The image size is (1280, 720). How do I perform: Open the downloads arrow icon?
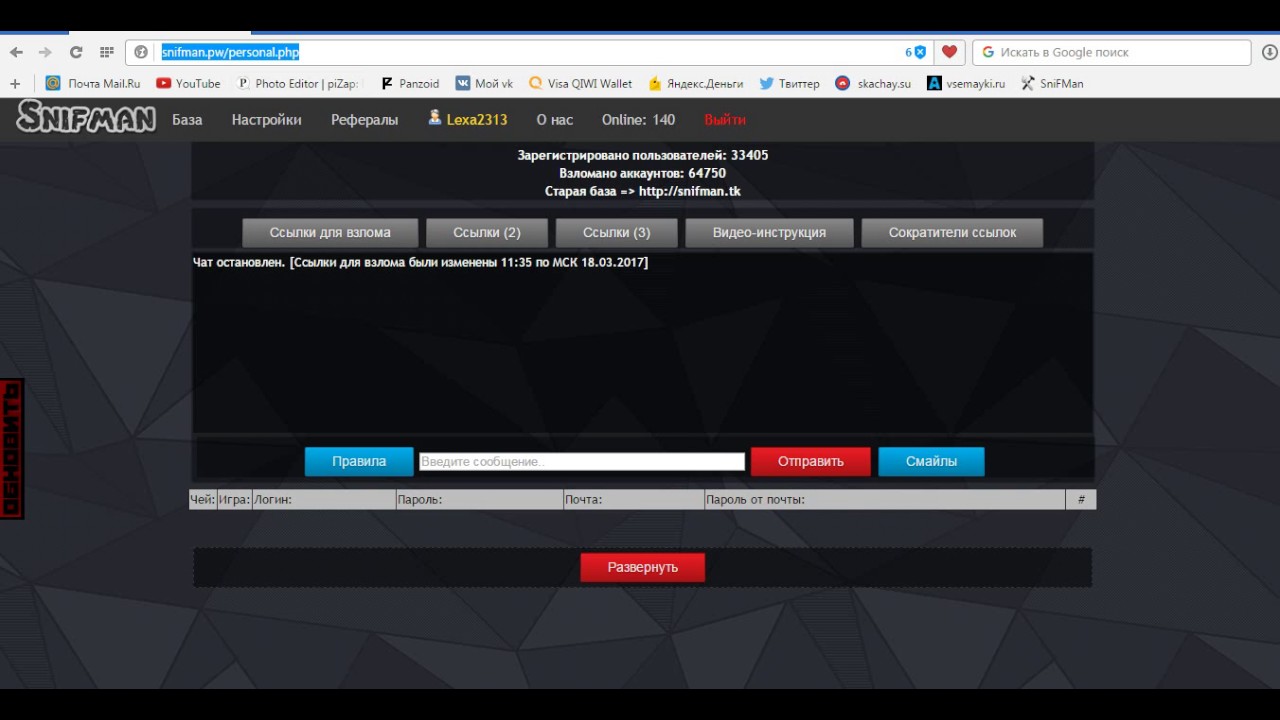click(1270, 52)
